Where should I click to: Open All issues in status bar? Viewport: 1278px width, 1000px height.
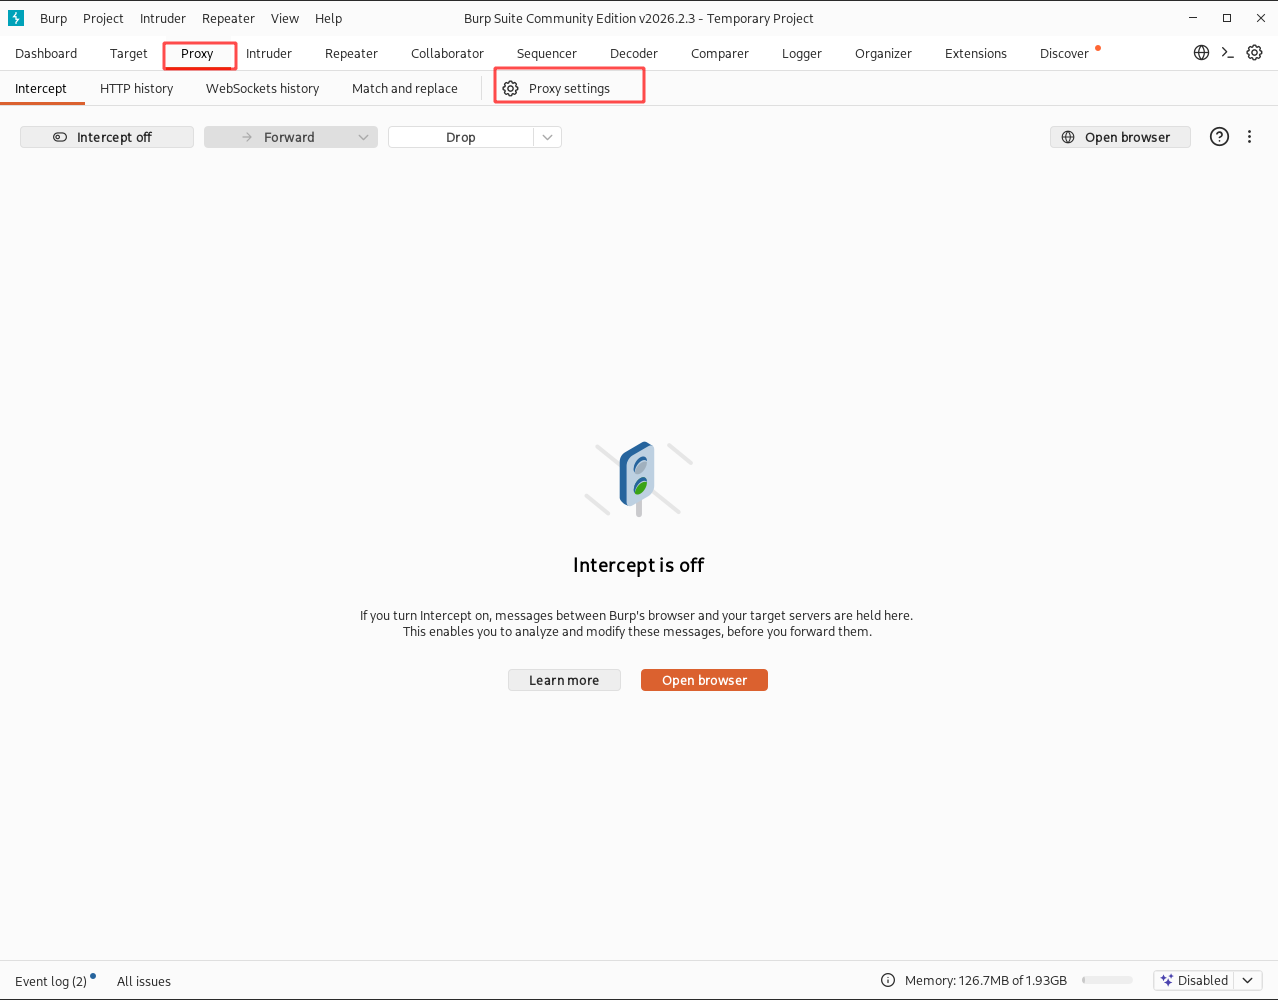coord(144,981)
